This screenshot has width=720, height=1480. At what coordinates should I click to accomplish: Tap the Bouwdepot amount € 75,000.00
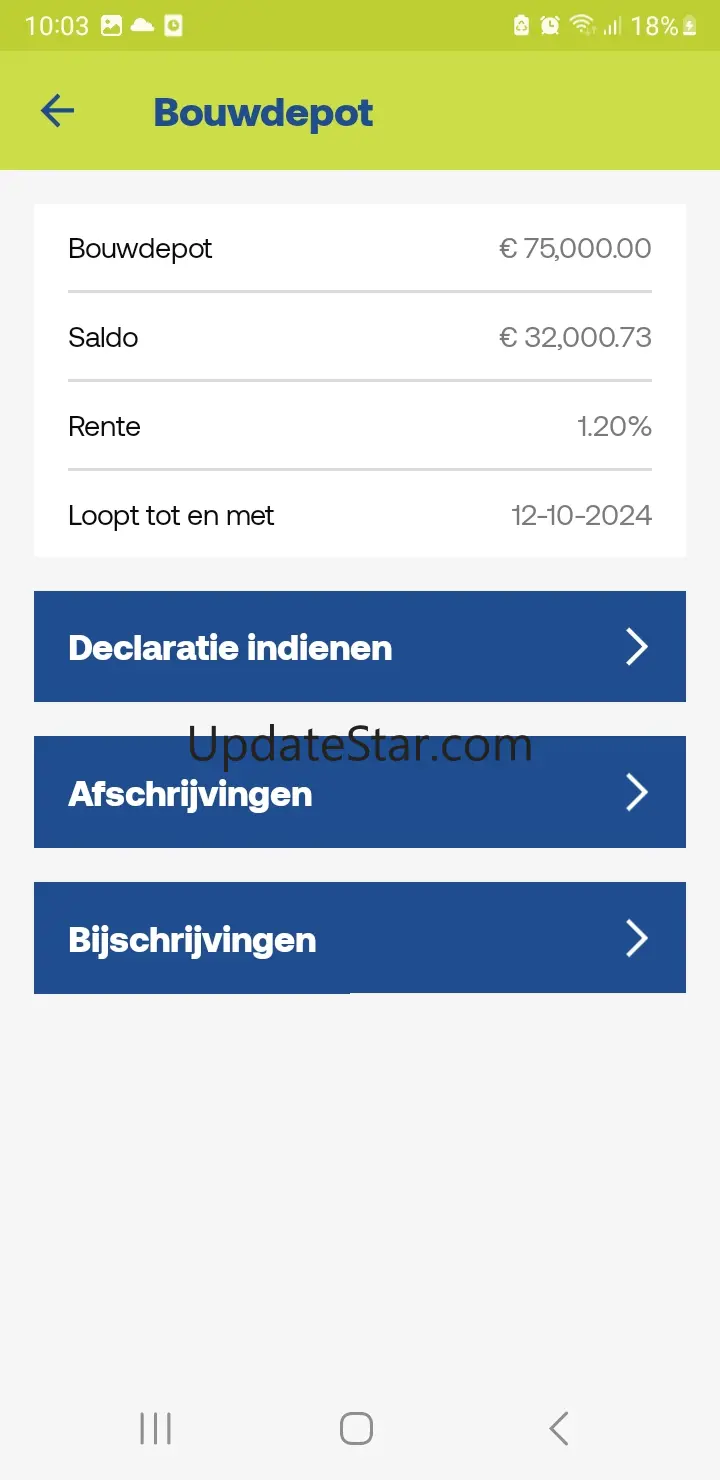click(575, 249)
